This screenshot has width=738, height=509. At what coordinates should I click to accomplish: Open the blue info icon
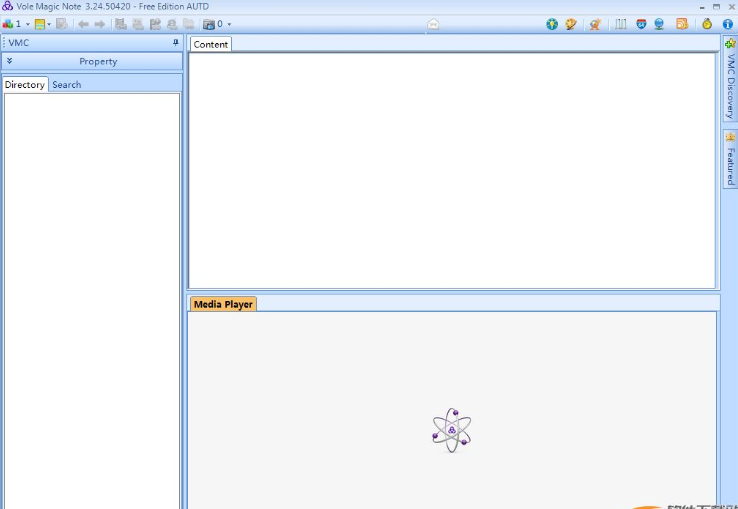click(728, 24)
